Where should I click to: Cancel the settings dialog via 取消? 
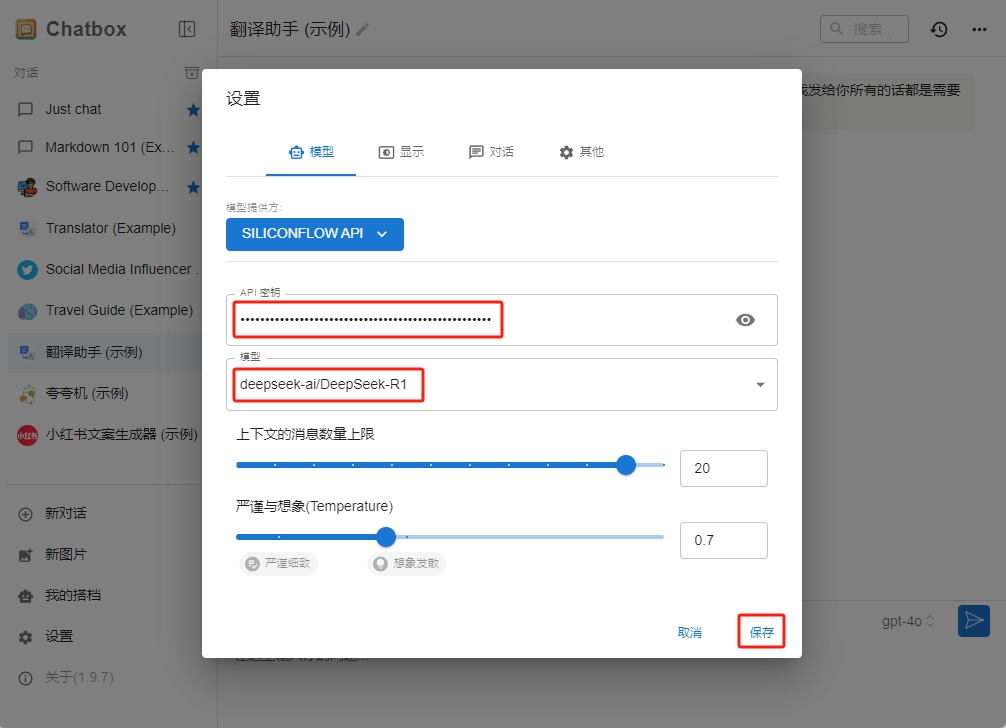point(690,631)
